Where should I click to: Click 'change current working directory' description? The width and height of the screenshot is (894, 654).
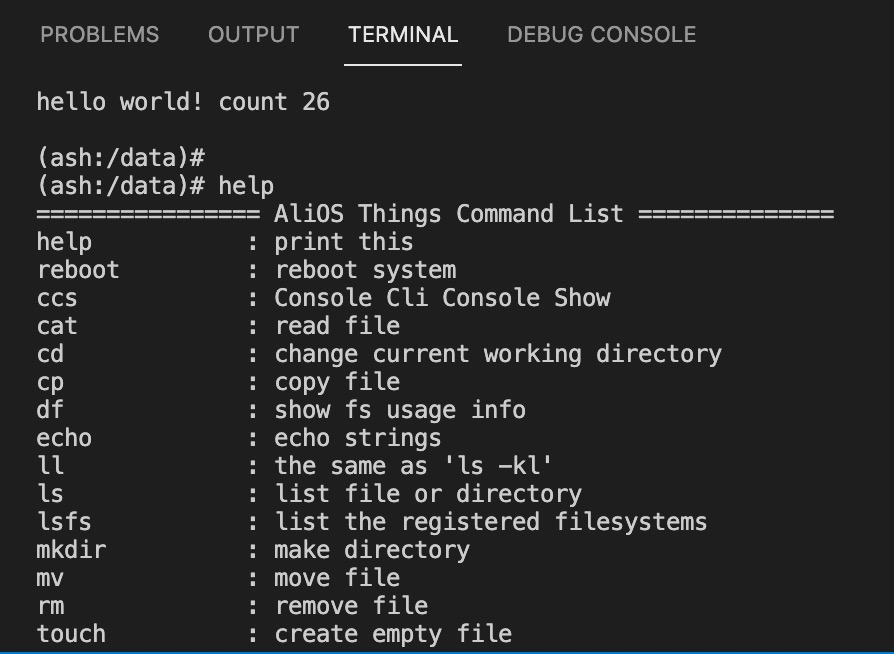(498, 354)
